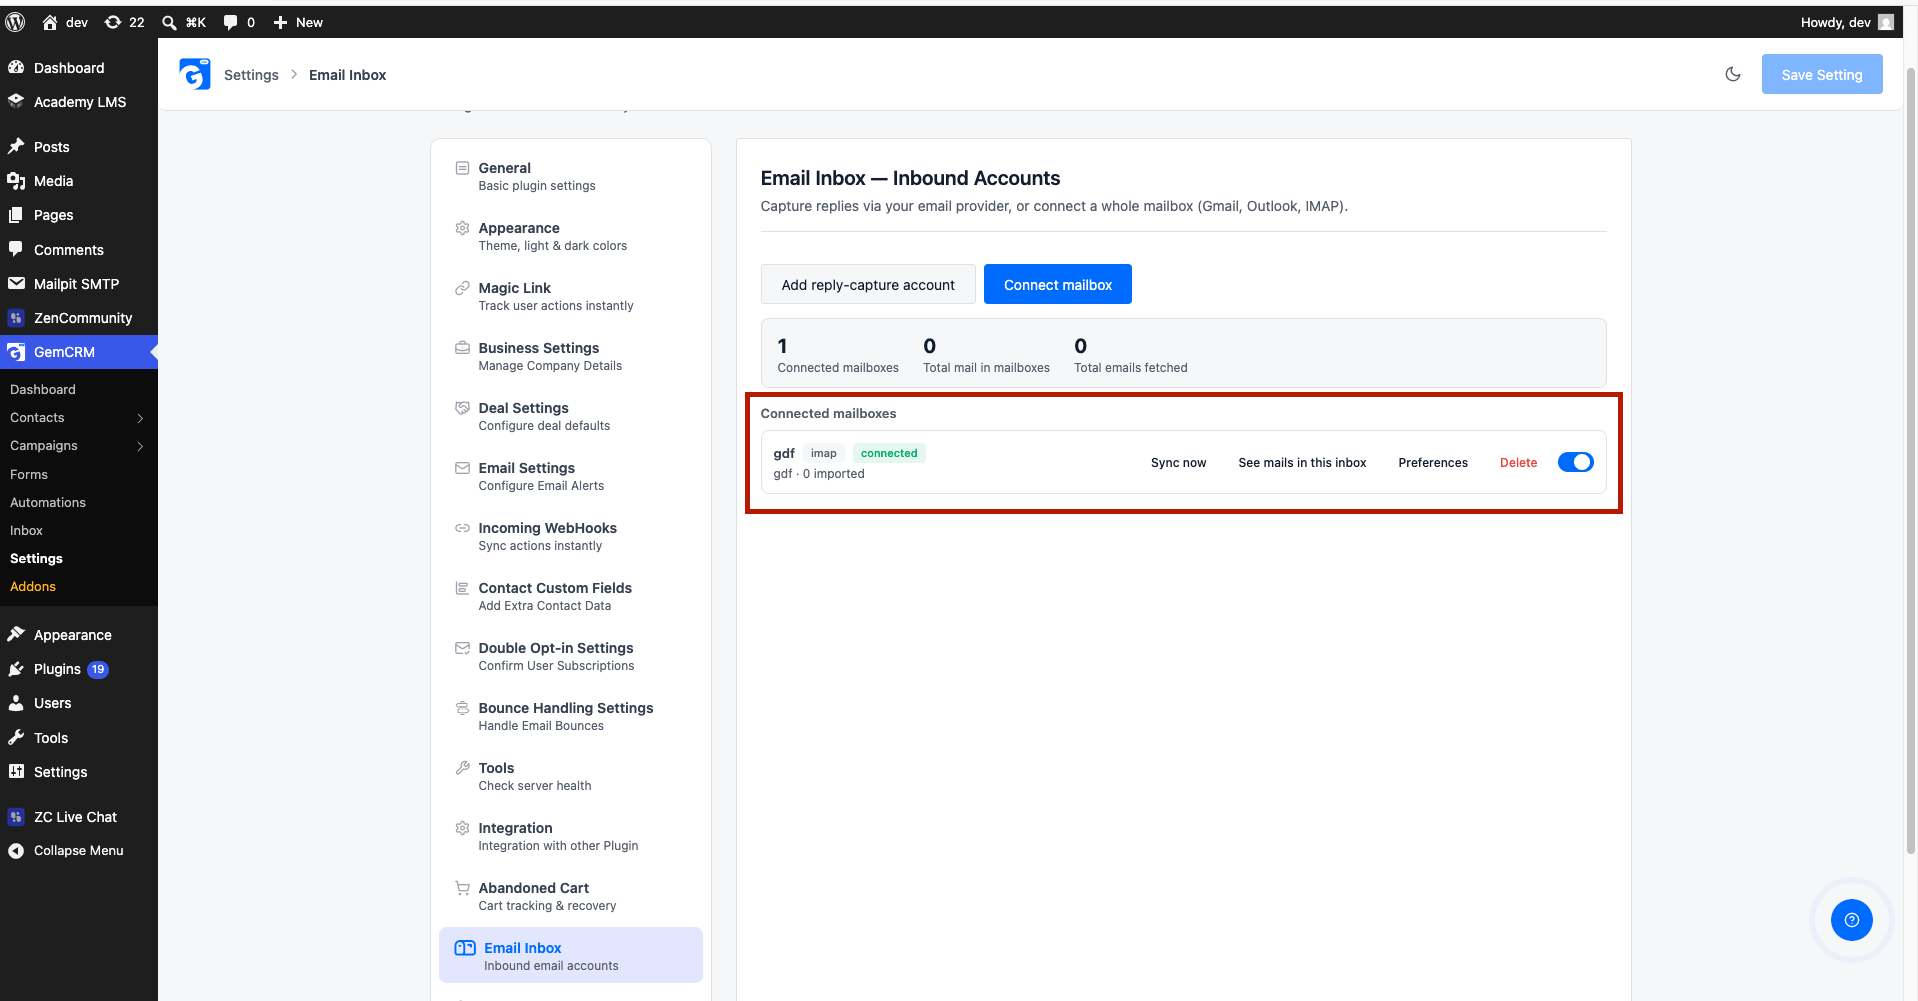Expand the Campaigns submenu arrow
The image size is (1918, 1001).
click(x=140, y=446)
